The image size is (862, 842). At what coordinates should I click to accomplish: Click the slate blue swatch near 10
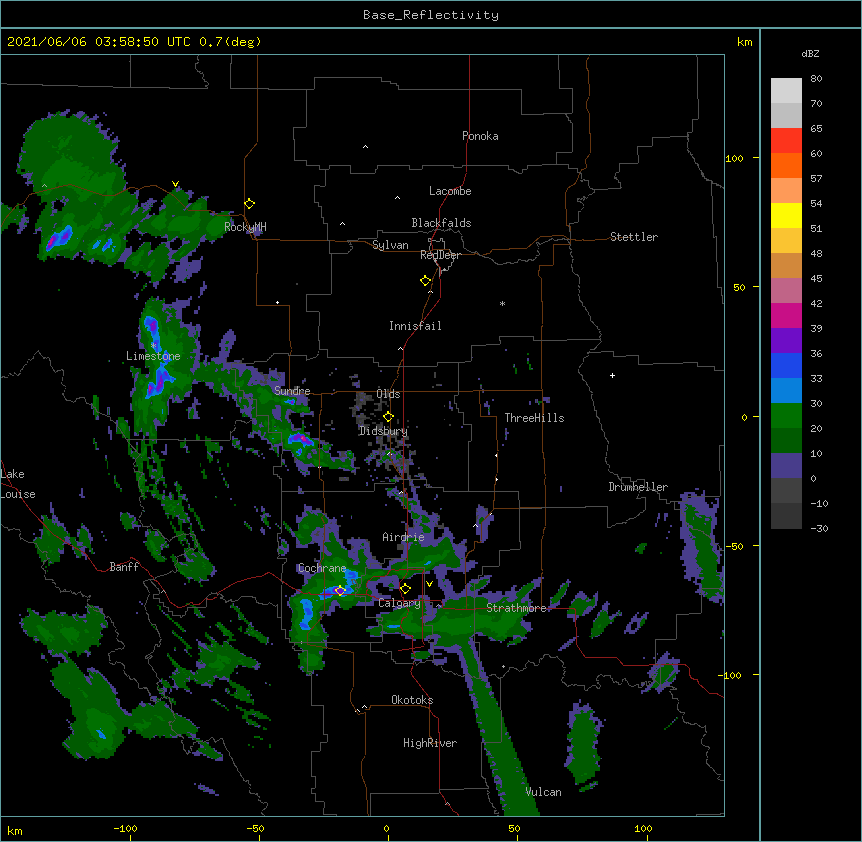click(786, 466)
